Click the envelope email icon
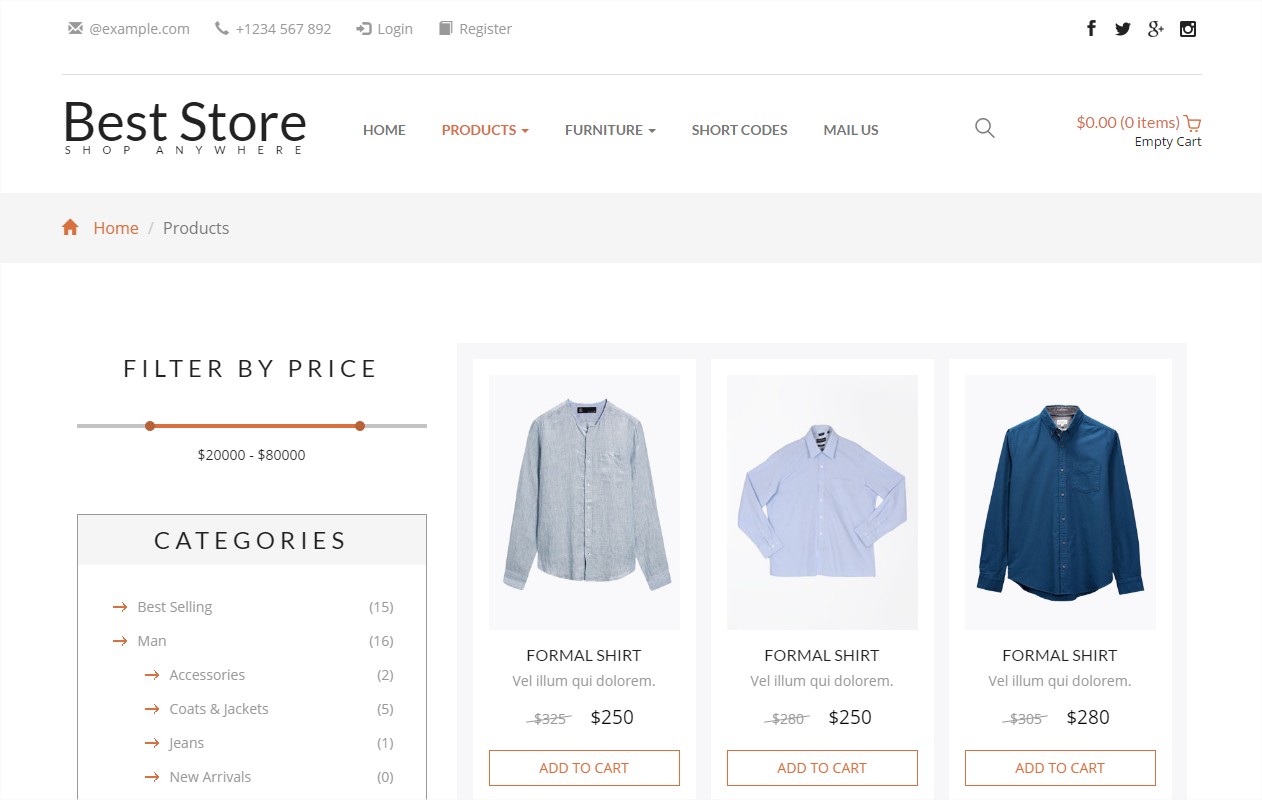This screenshot has height=800, width=1262. [x=75, y=28]
